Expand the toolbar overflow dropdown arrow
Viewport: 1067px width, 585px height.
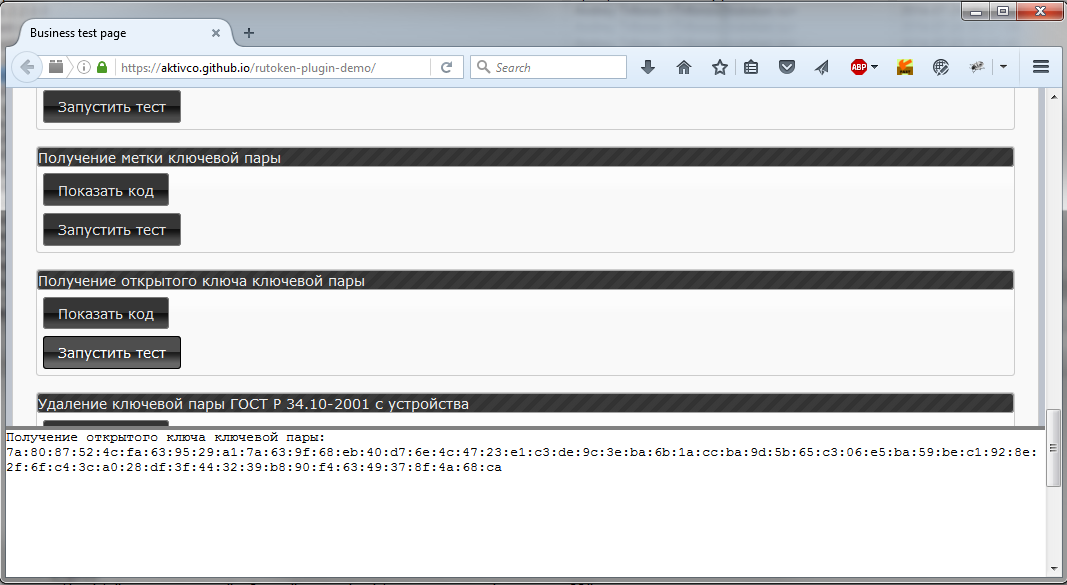point(1002,67)
